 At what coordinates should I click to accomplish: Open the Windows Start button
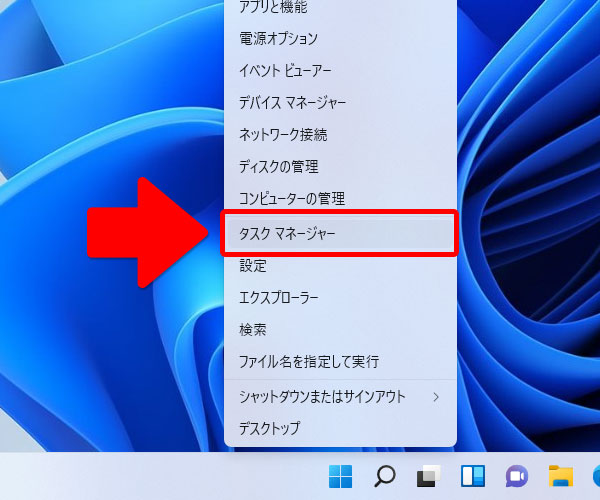(x=340, y=476)
